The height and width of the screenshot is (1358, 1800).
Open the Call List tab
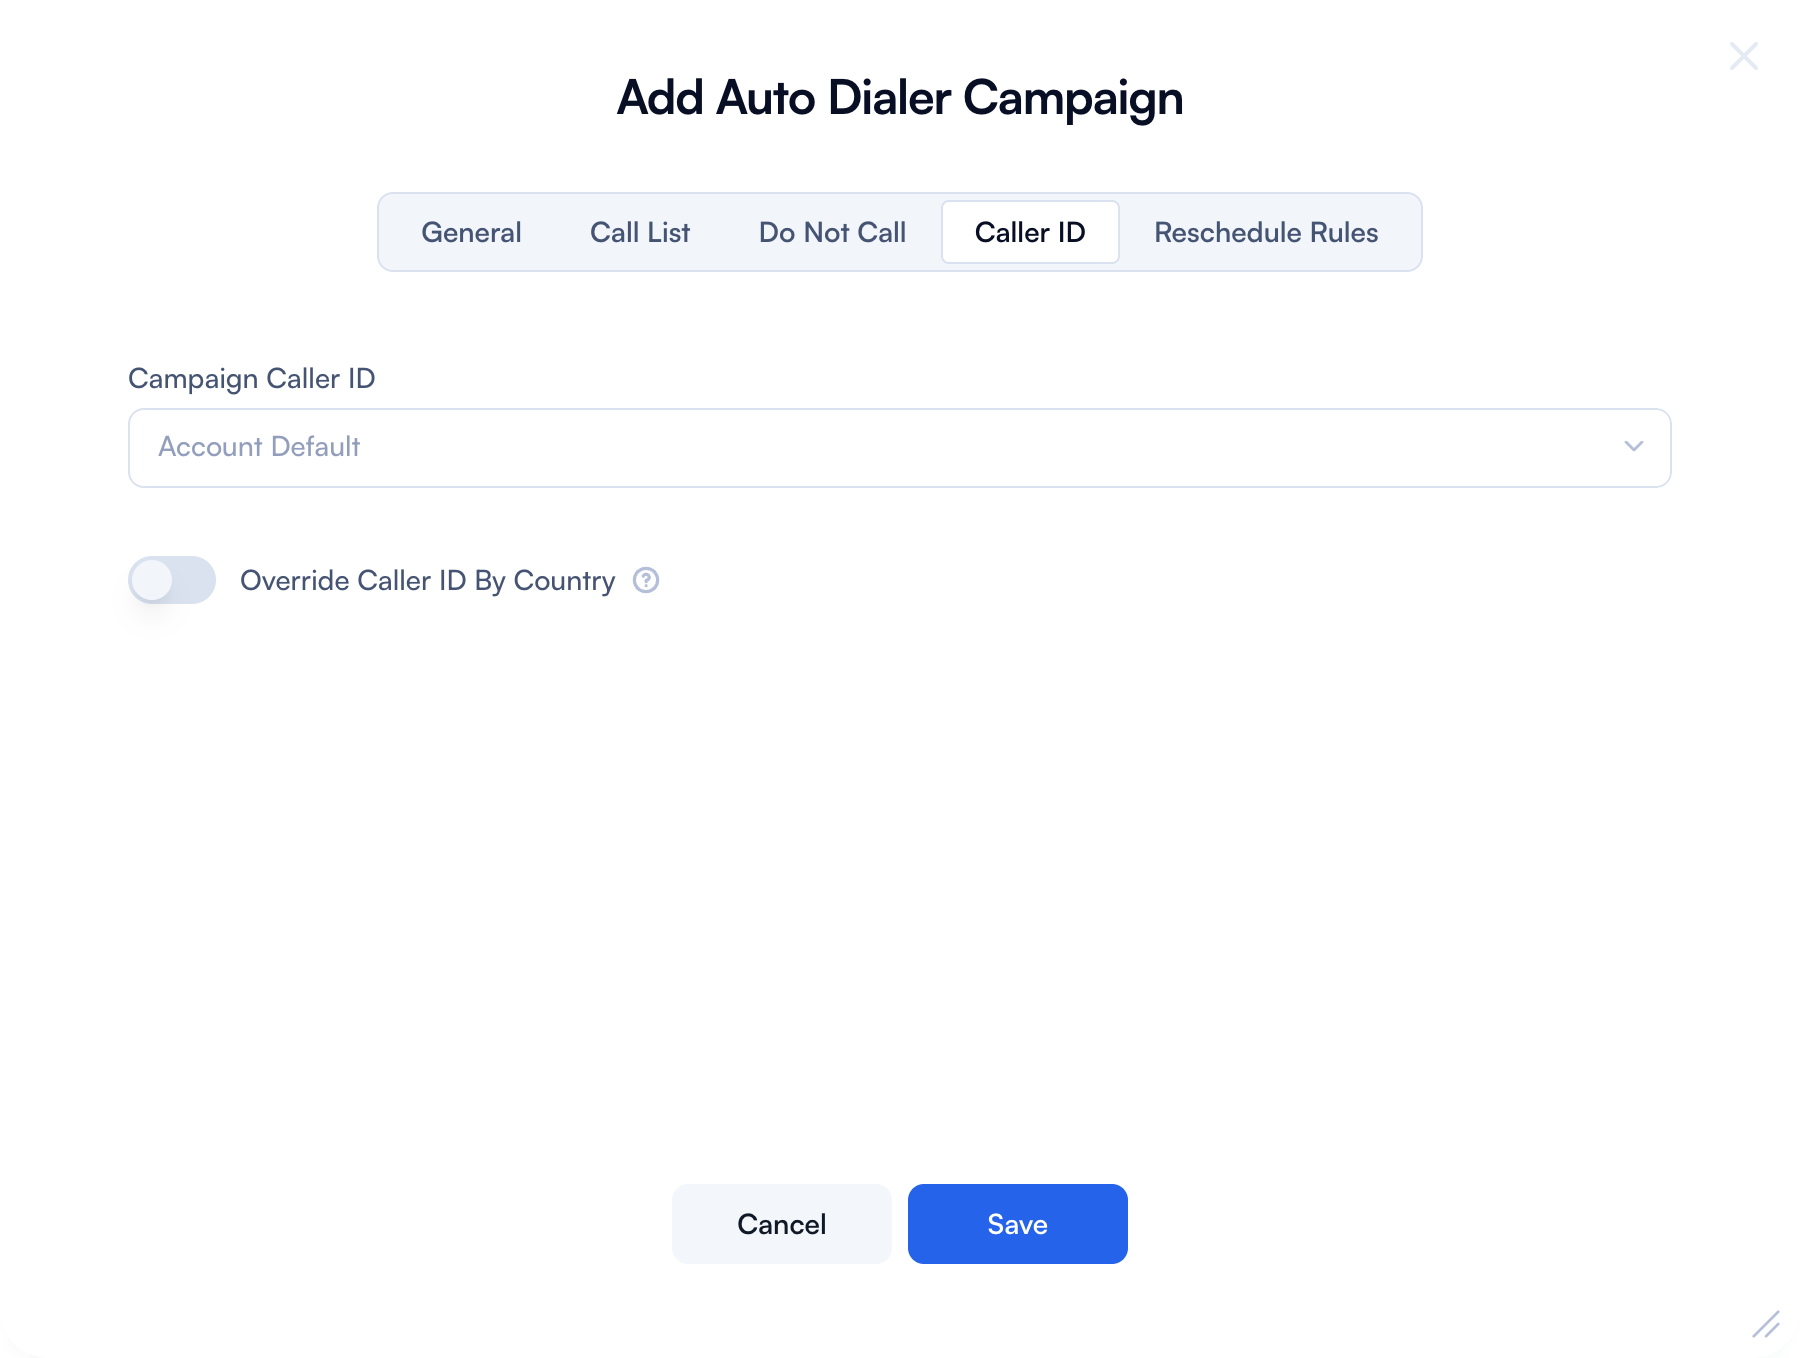point(640,232)
